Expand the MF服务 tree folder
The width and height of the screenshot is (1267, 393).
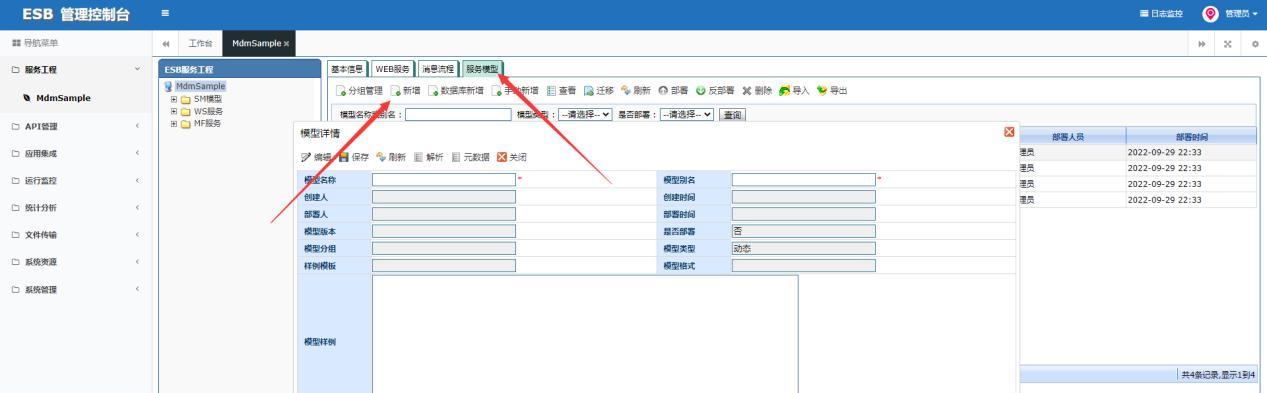click(x=174, y=123)
